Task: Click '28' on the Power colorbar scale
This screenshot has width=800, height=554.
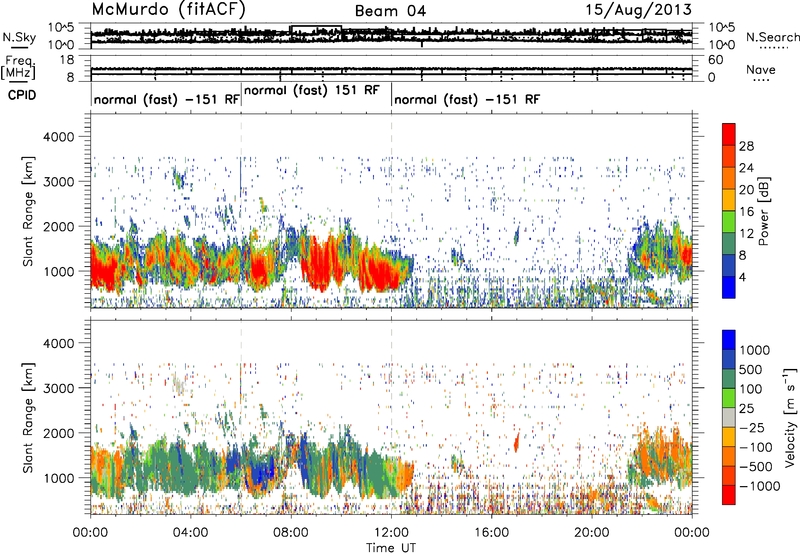Action: point(746,146)
